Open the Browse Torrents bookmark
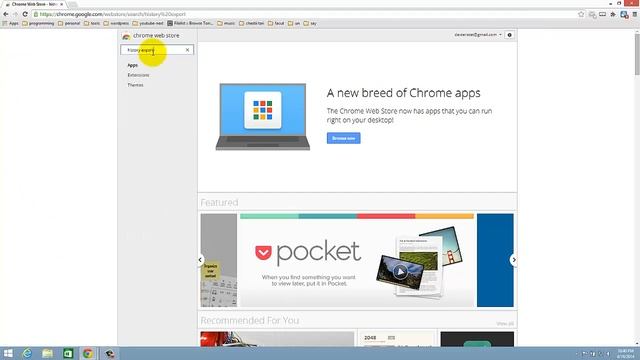640x360 pixels. [x=190, y=23]
